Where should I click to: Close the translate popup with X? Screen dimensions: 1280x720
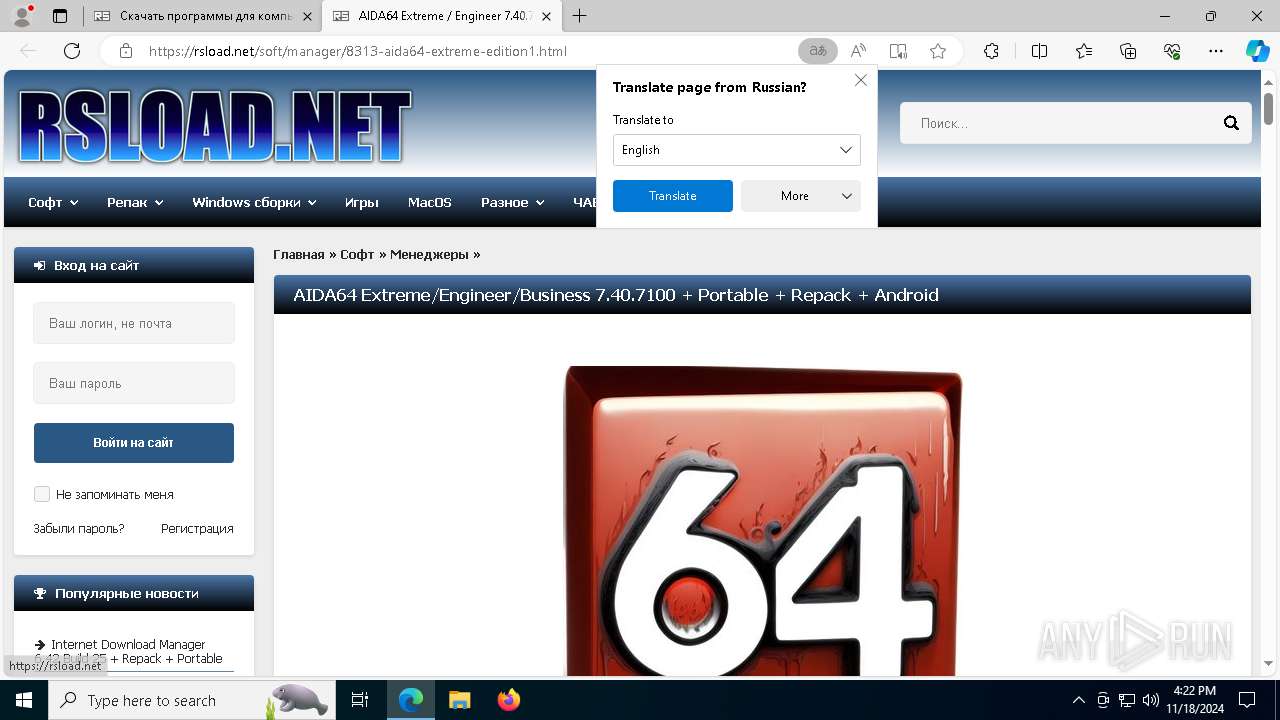point(860,80)
